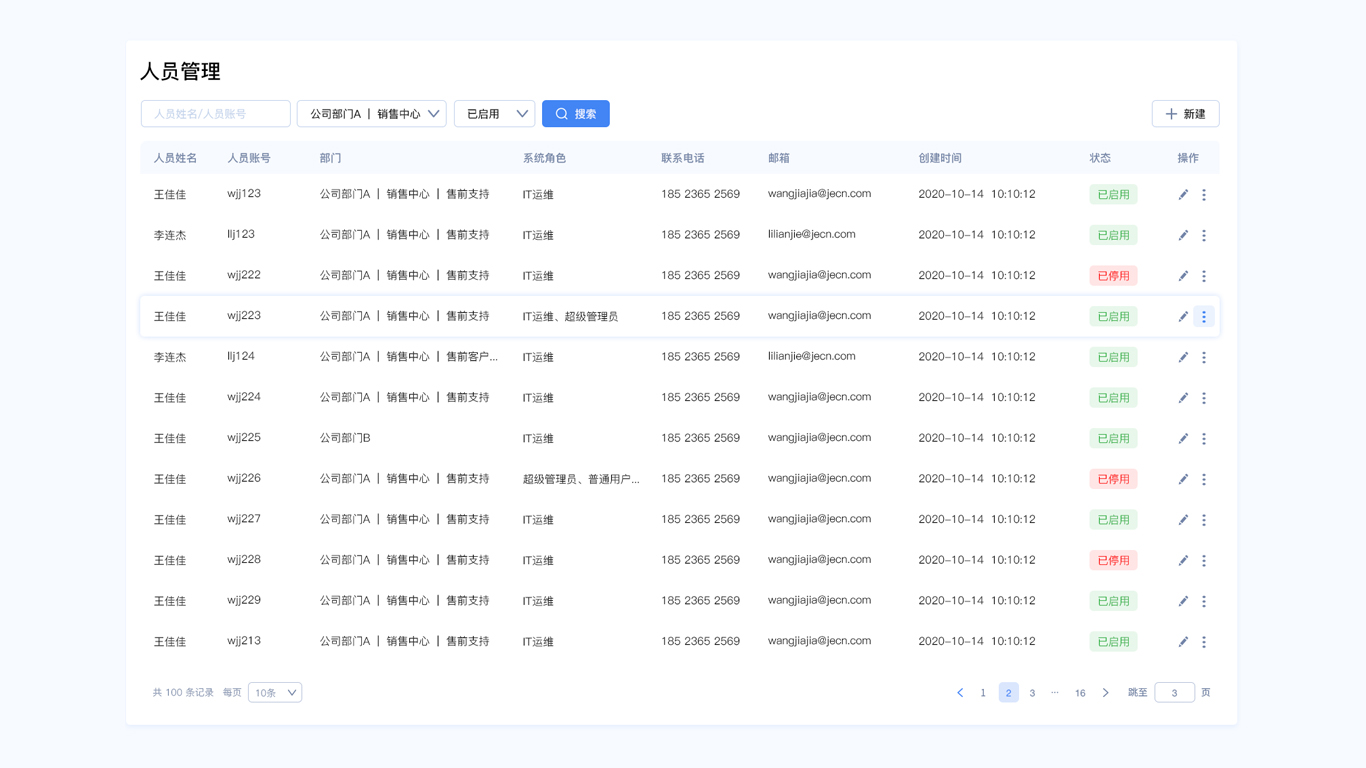Open more options for wjj225 row

click(x=1204, y=439)
